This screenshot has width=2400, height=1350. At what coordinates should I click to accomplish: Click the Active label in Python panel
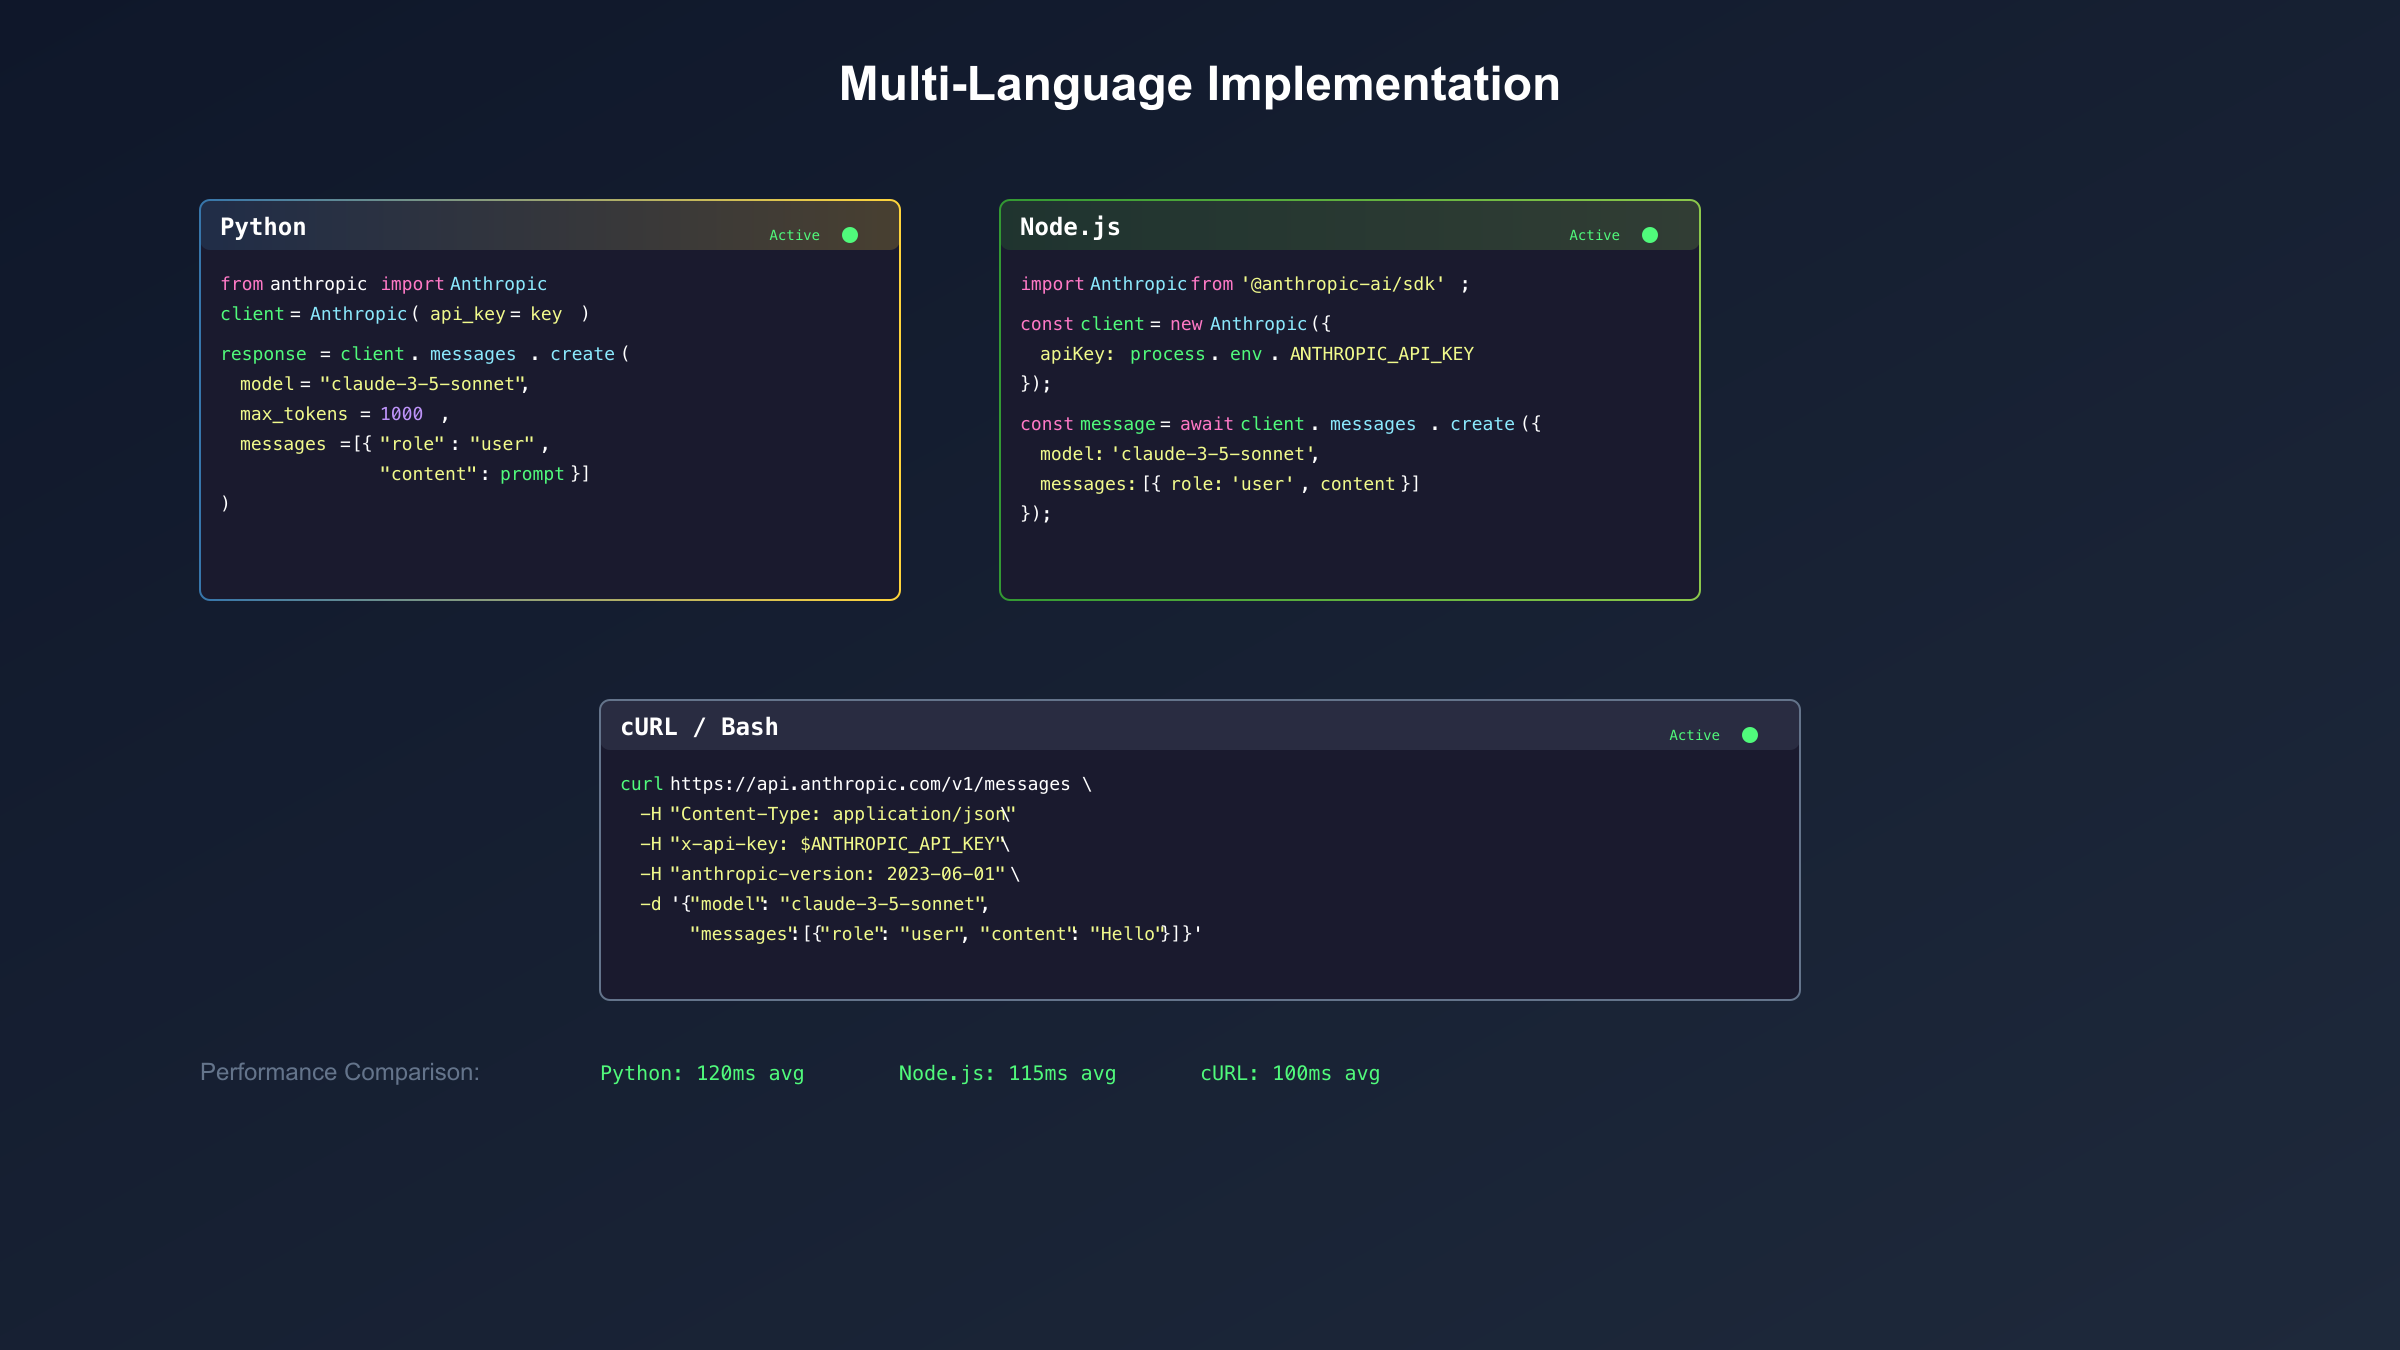(x=794, y=235)
